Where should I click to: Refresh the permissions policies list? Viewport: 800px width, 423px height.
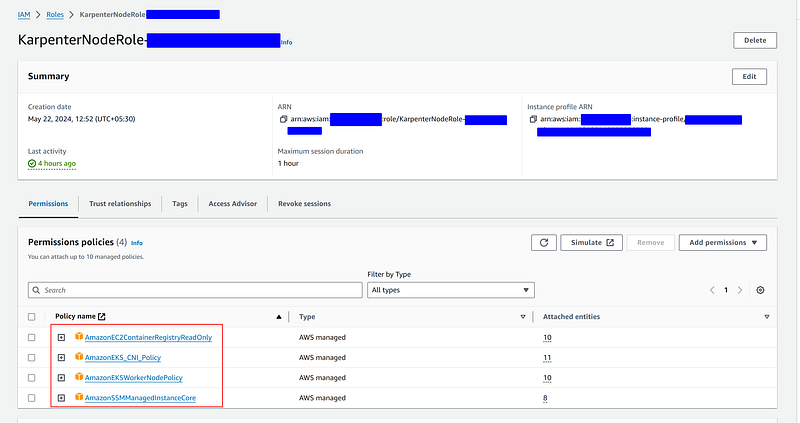pos(544,243)
